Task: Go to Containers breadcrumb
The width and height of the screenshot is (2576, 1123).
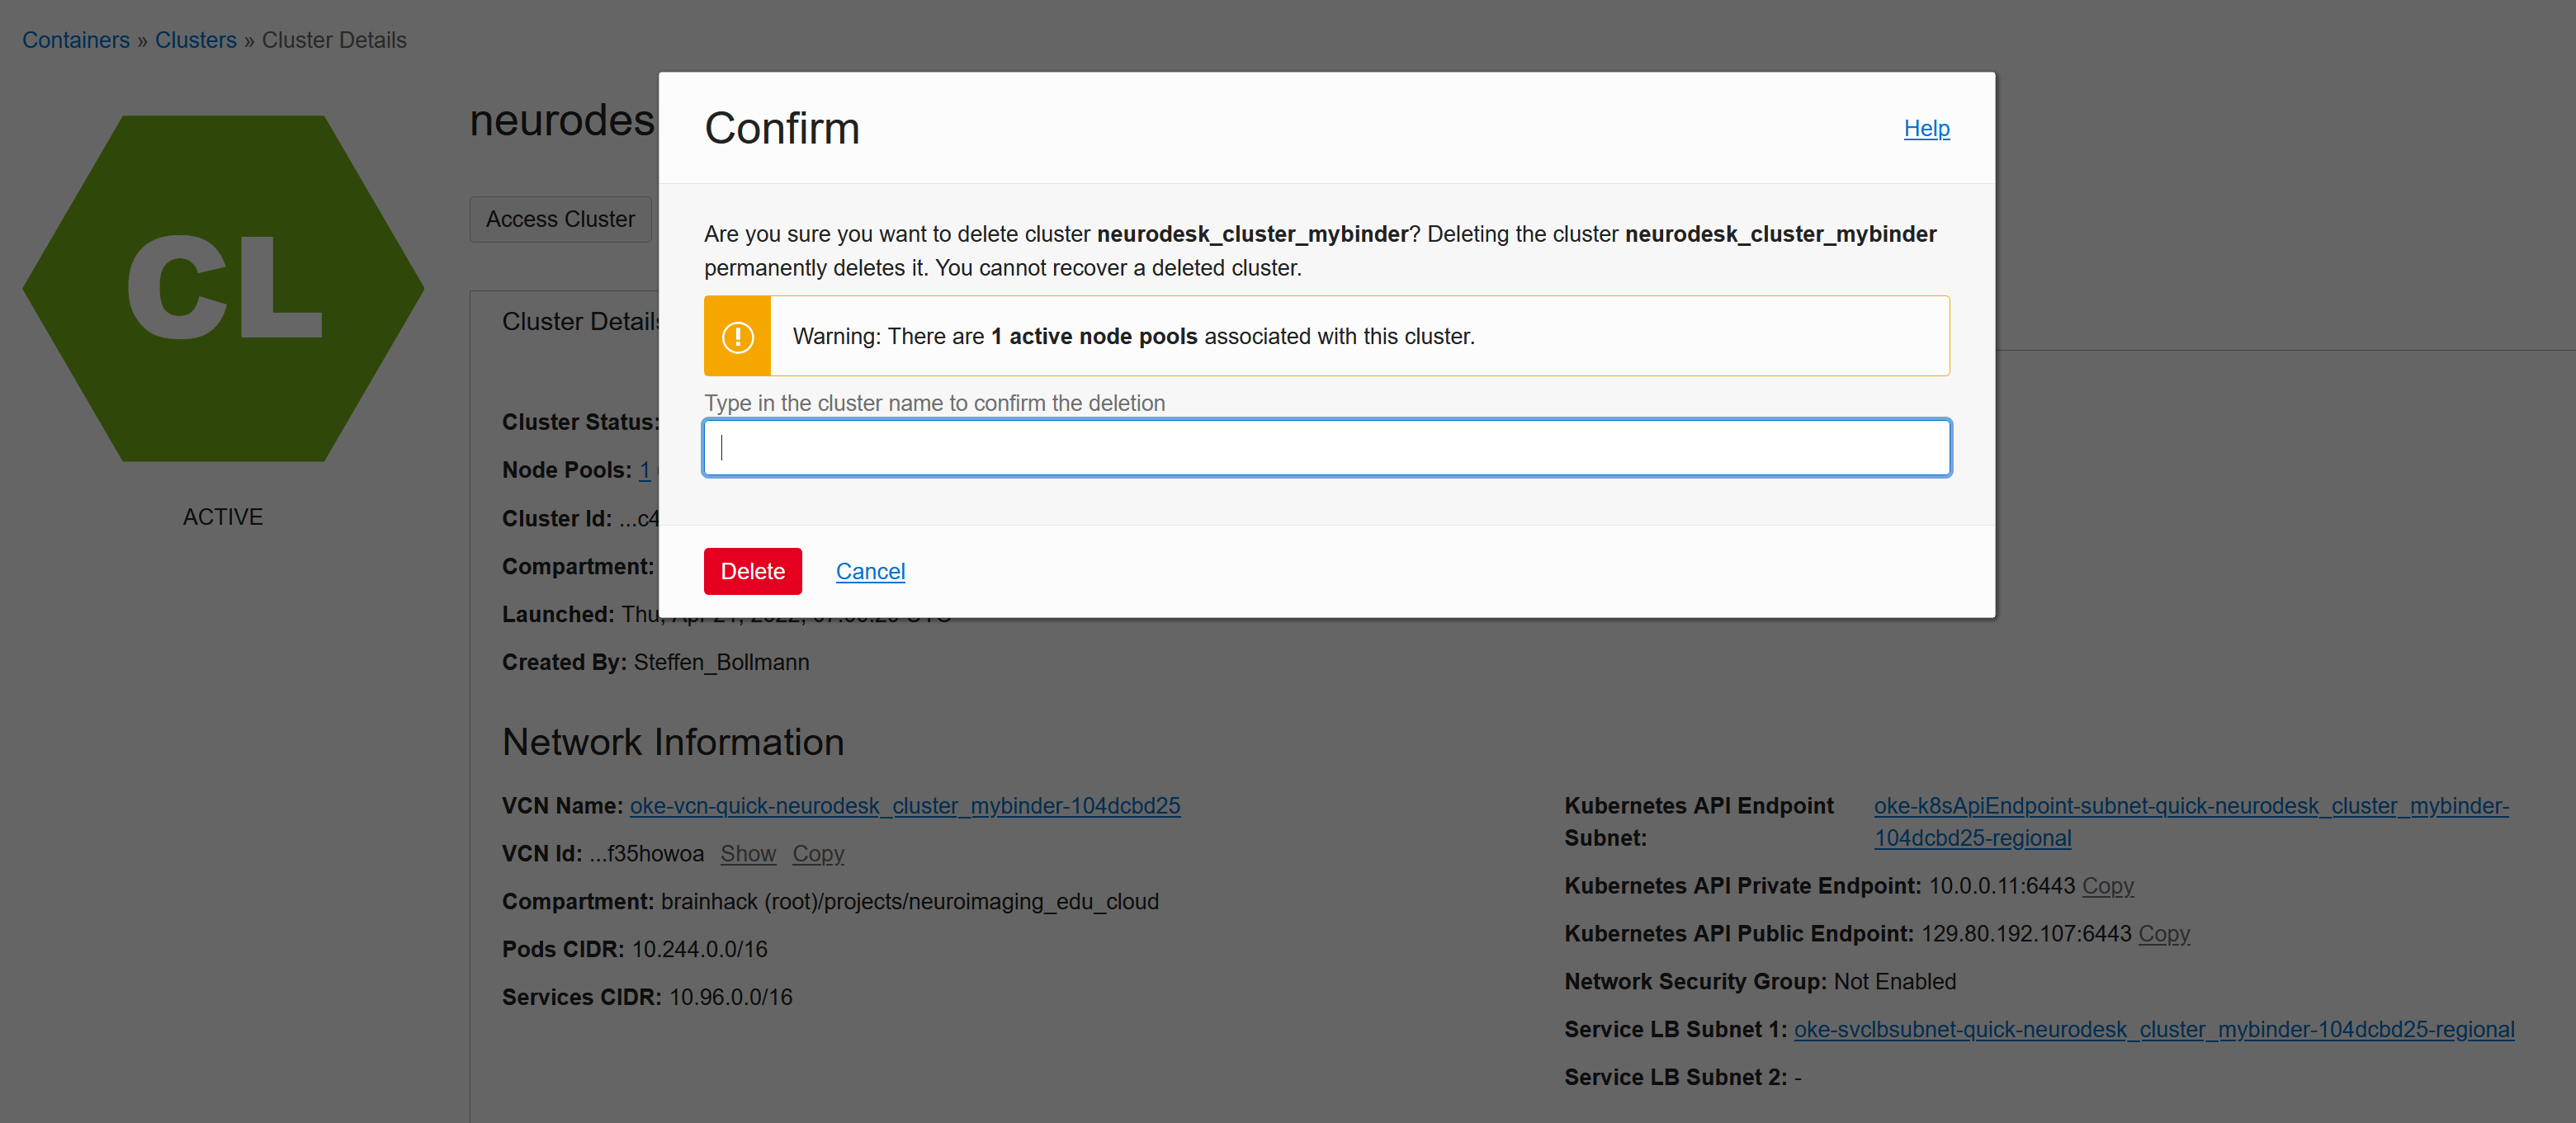Action: tap(76, 40)
